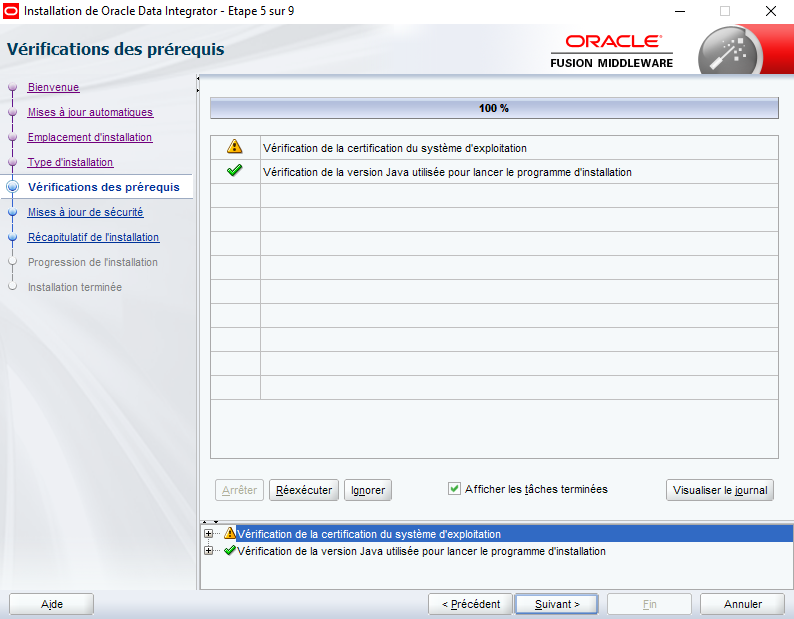Click the Réexécuter button
The image size is (794, 619).
coord(304,490)
